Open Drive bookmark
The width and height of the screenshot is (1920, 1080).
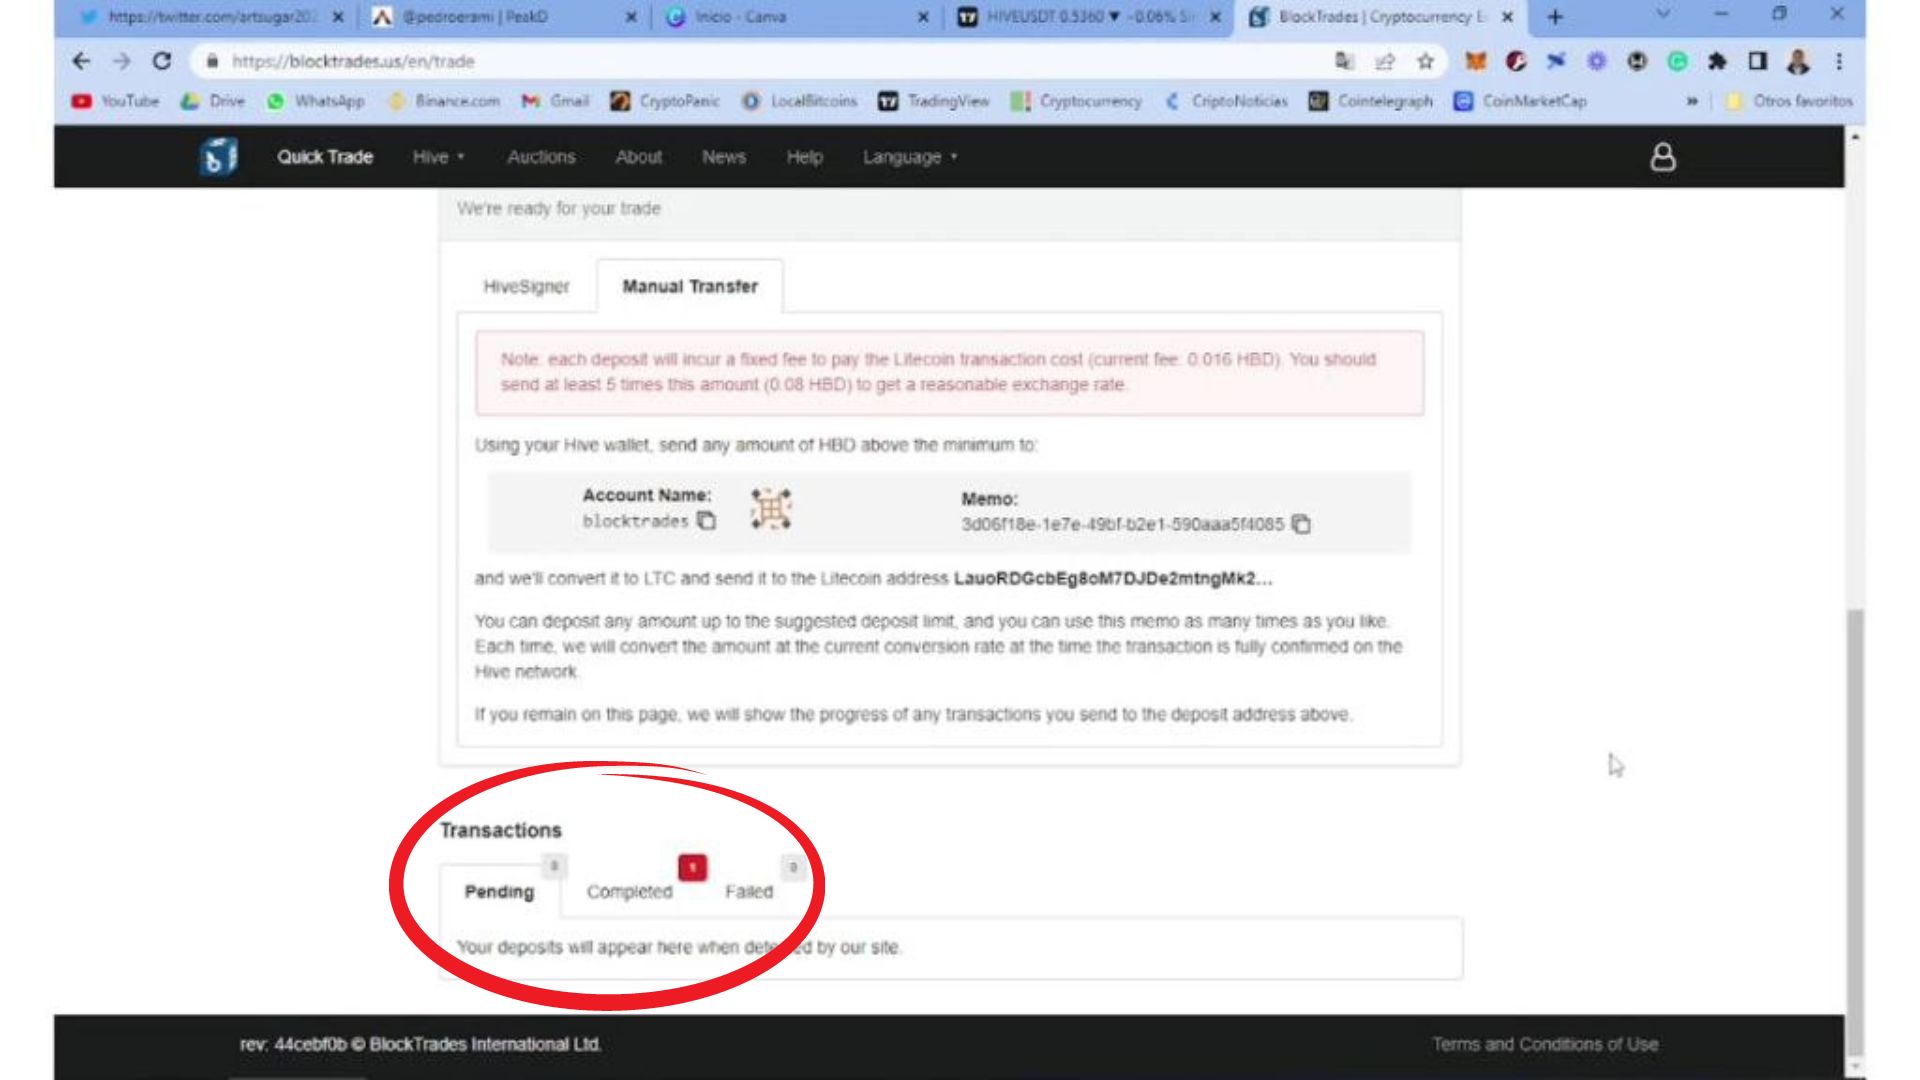click(212, 101)
